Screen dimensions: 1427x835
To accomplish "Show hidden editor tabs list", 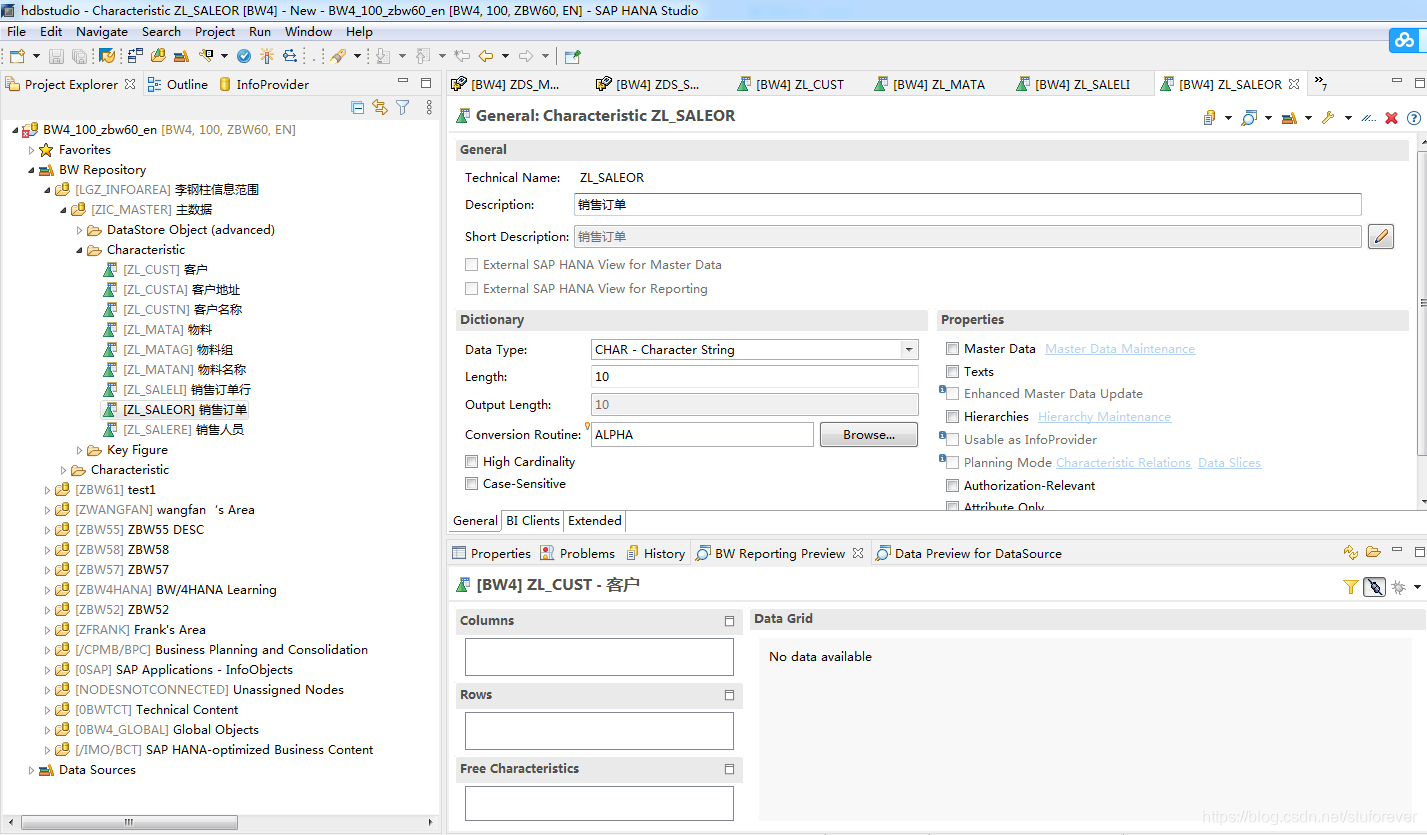I will pos(1321,84).
